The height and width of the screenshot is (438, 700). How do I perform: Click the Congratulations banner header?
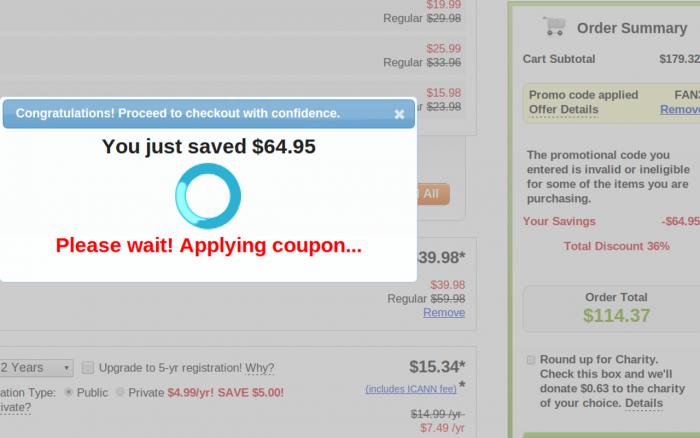point(208,113)
